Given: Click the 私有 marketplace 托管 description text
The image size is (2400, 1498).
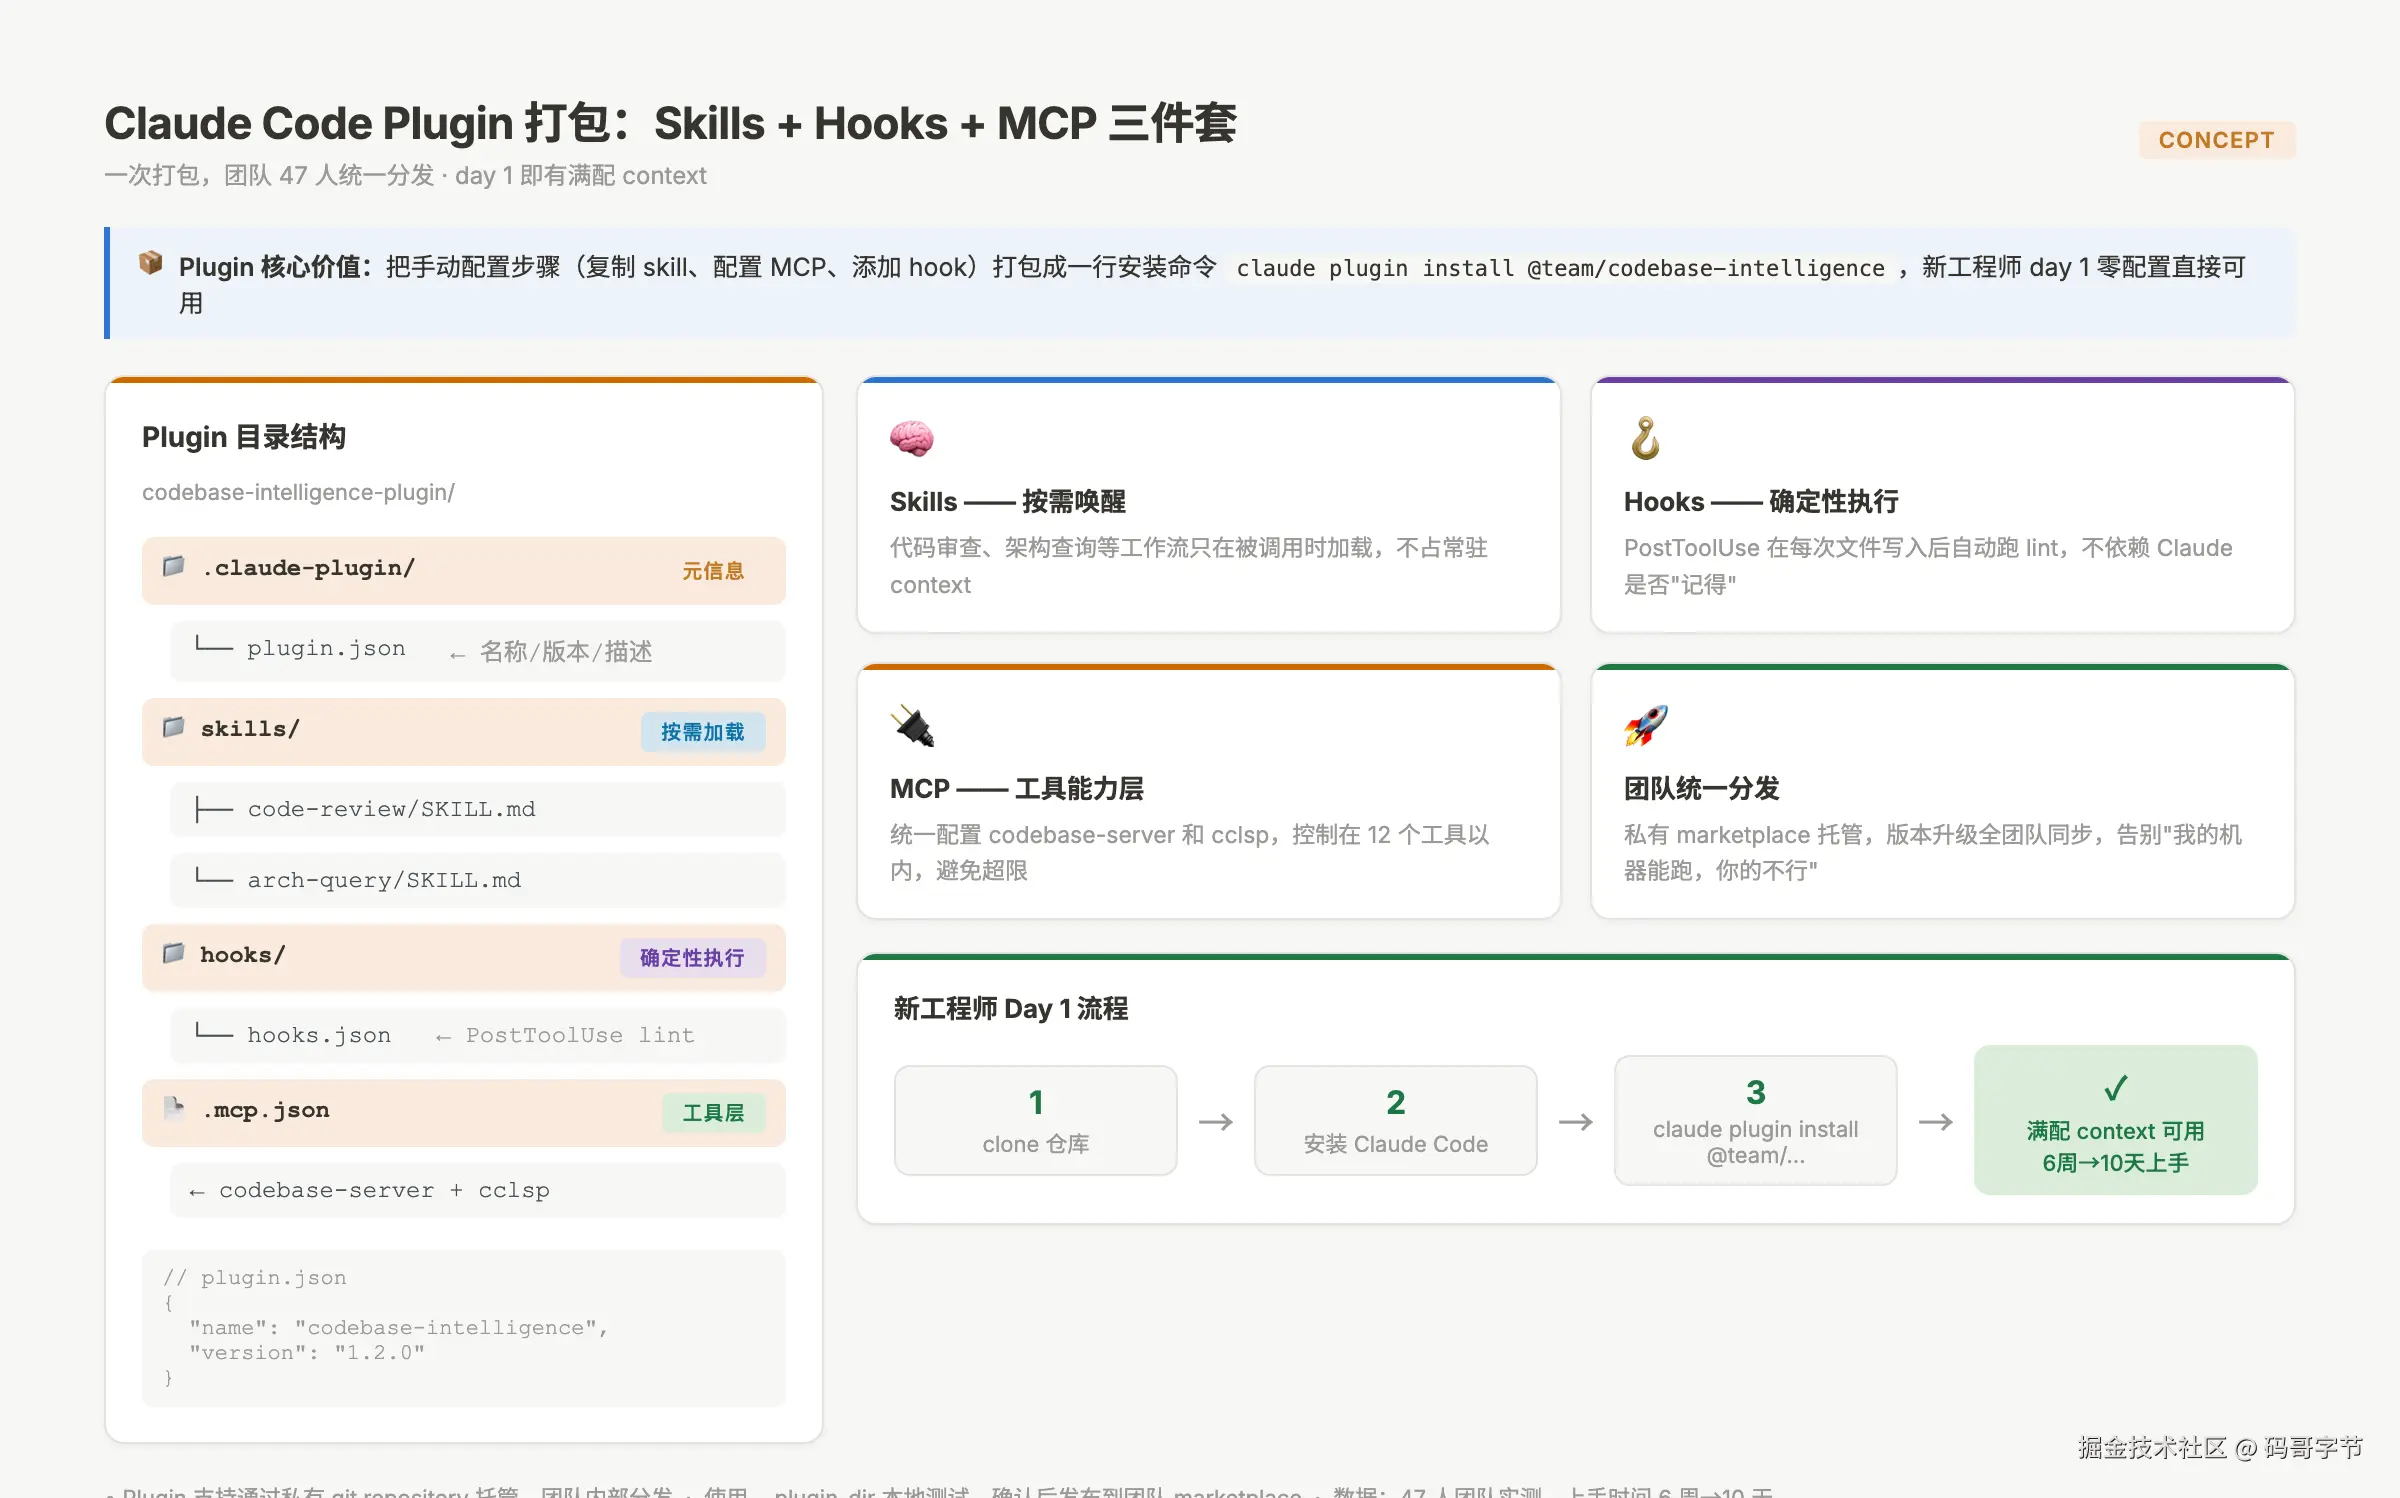Looking at the screenshot, I should (x=1933, y=852).
